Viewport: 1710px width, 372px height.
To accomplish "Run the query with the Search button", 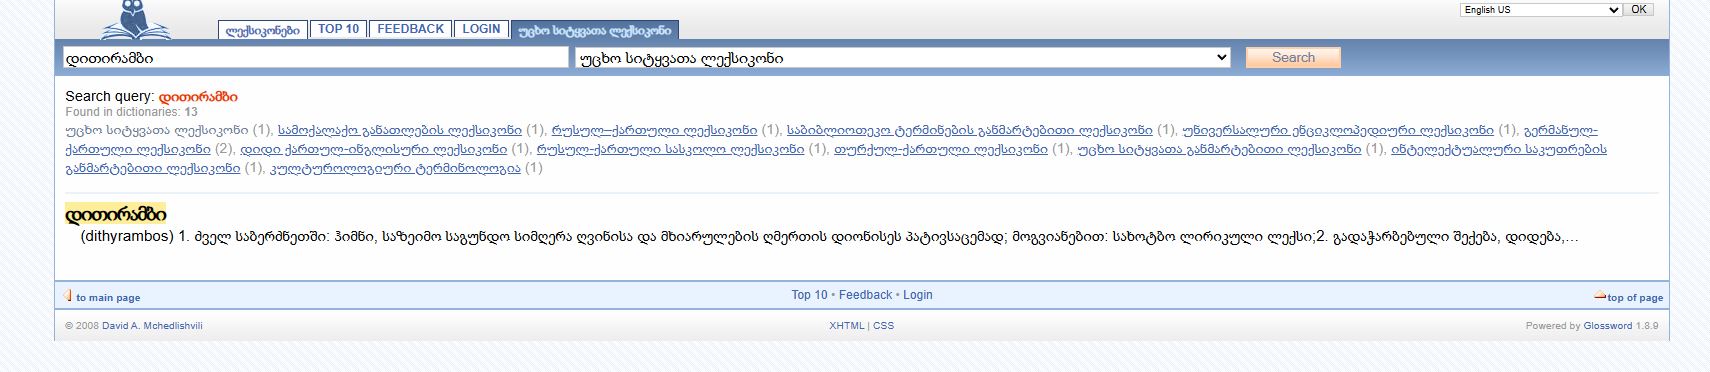I will 1293,58.
